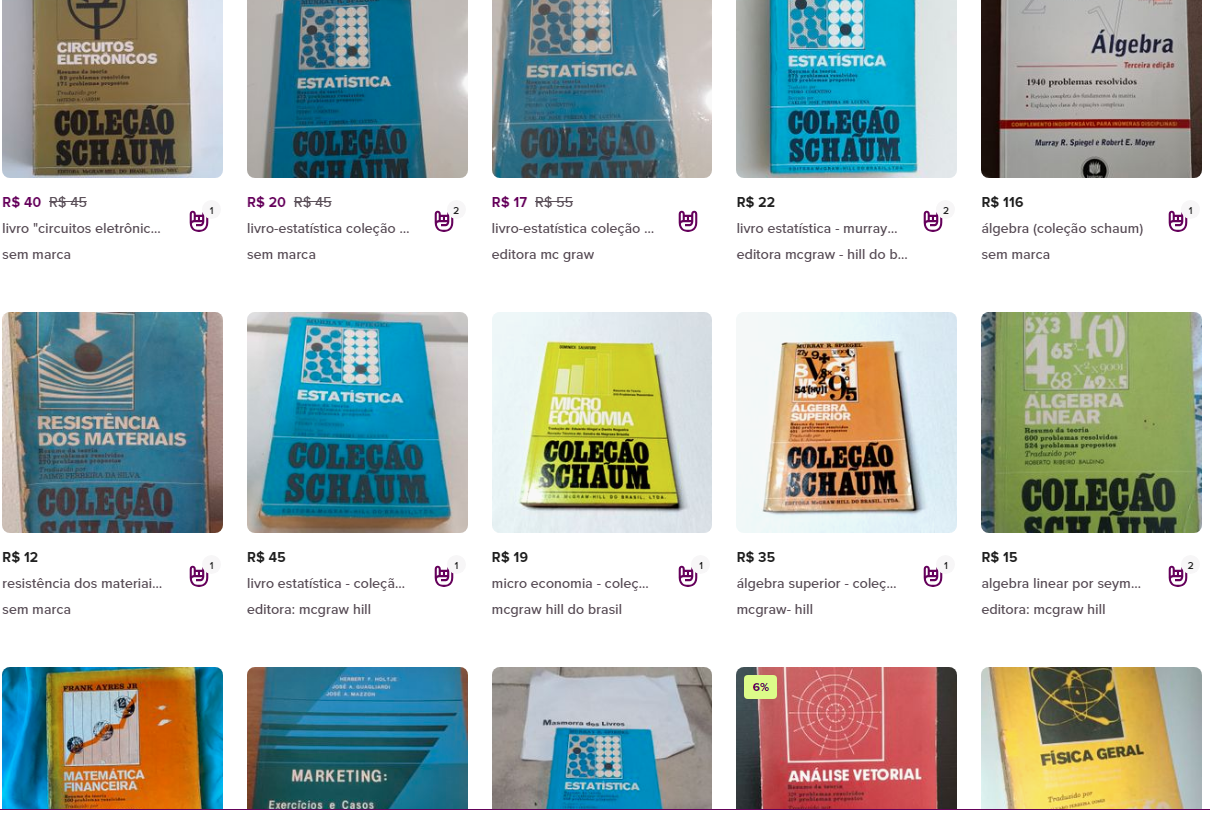Open the Física Geral book photo
1210x815 pixels.
1091,738
